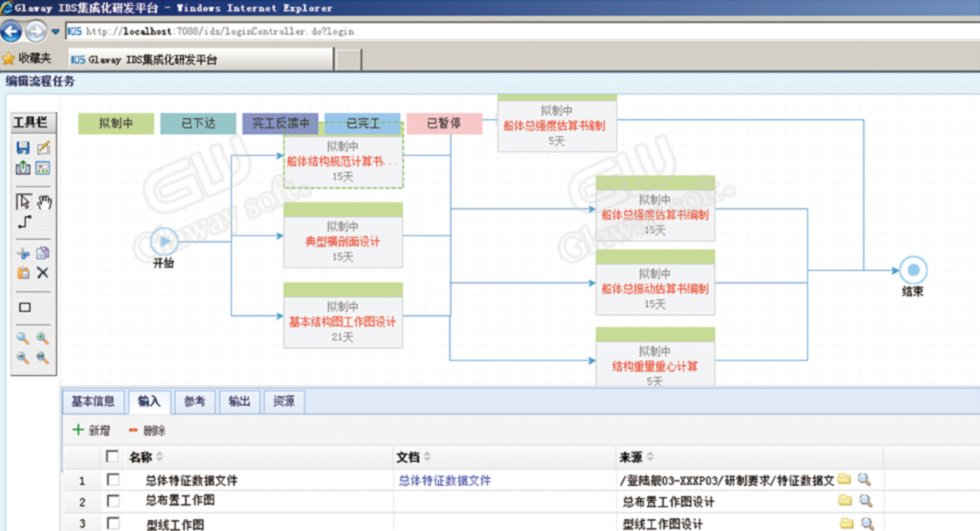This screenshot has height=531, width=980.
Task: Click the 拟制中 green legend box
Action: click(116, 124)
